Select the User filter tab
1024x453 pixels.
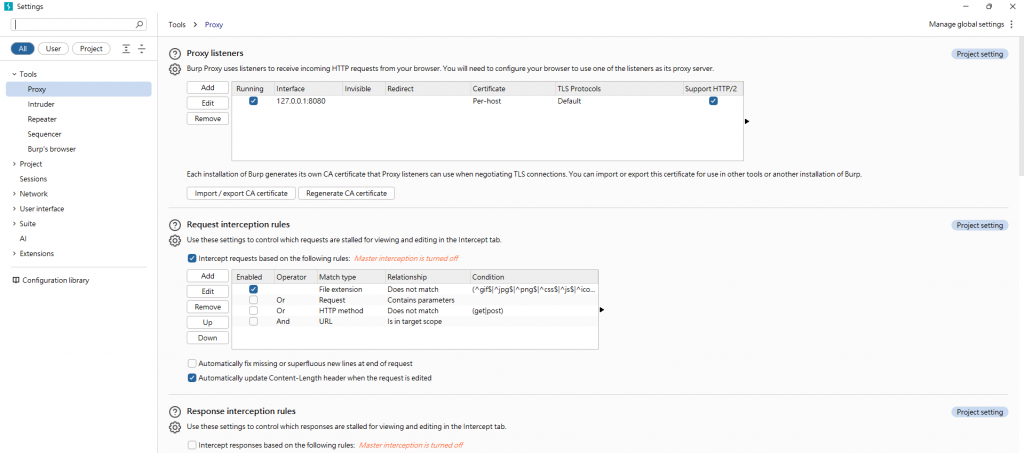tap(53, 49)
